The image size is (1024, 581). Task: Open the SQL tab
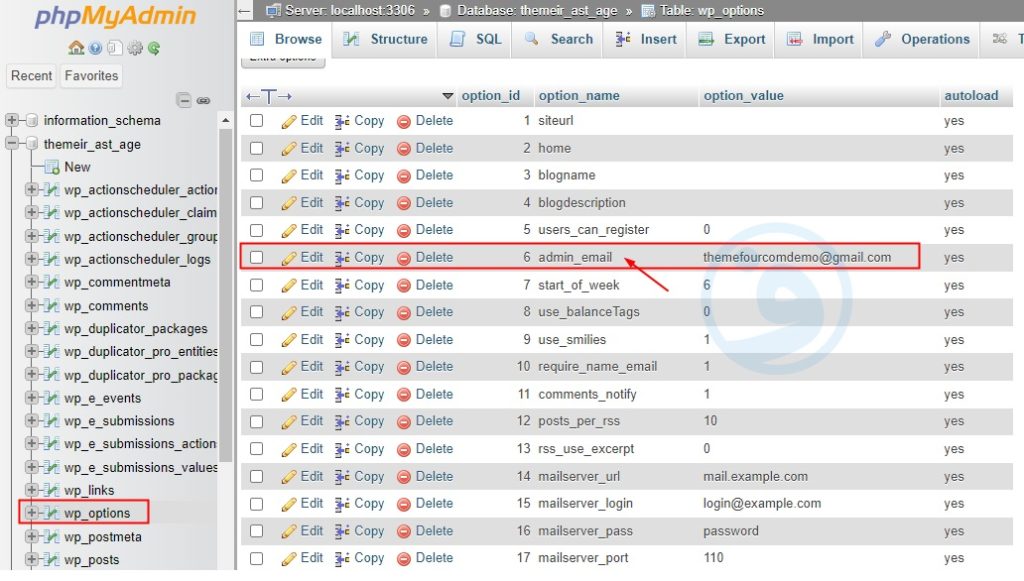point(476,39)
